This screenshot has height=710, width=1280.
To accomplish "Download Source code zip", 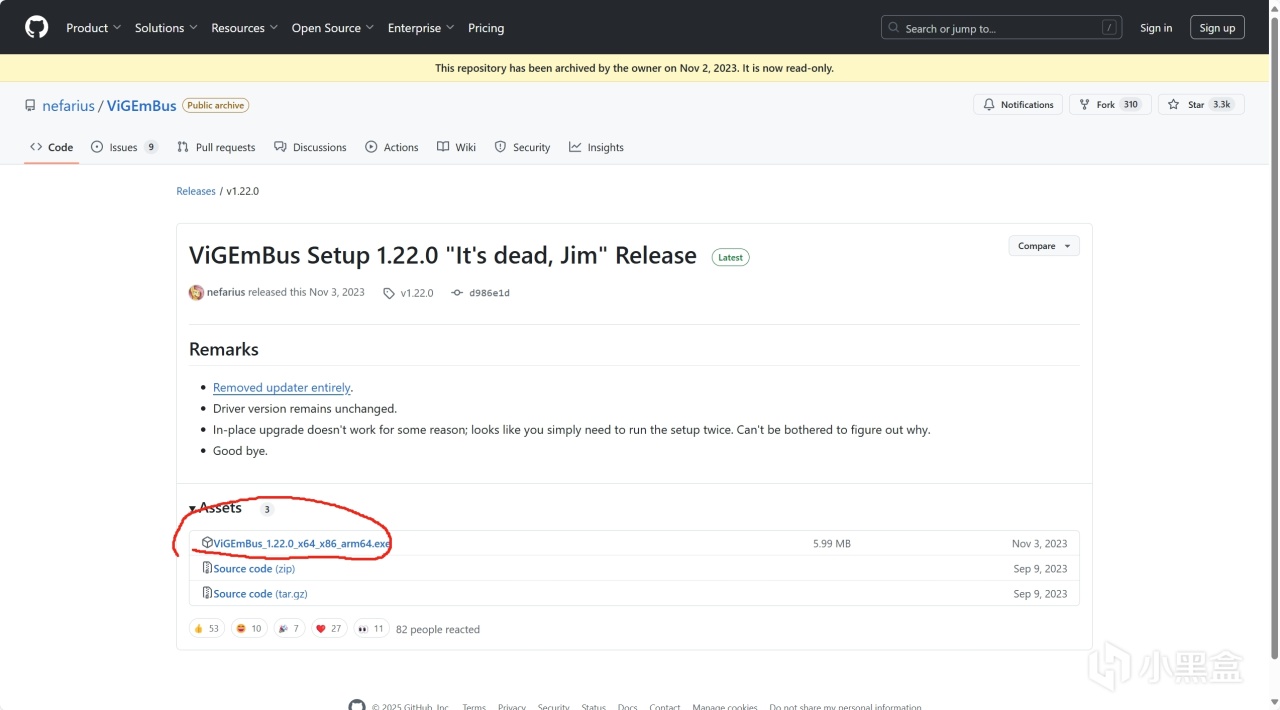I will coord(254,568).
